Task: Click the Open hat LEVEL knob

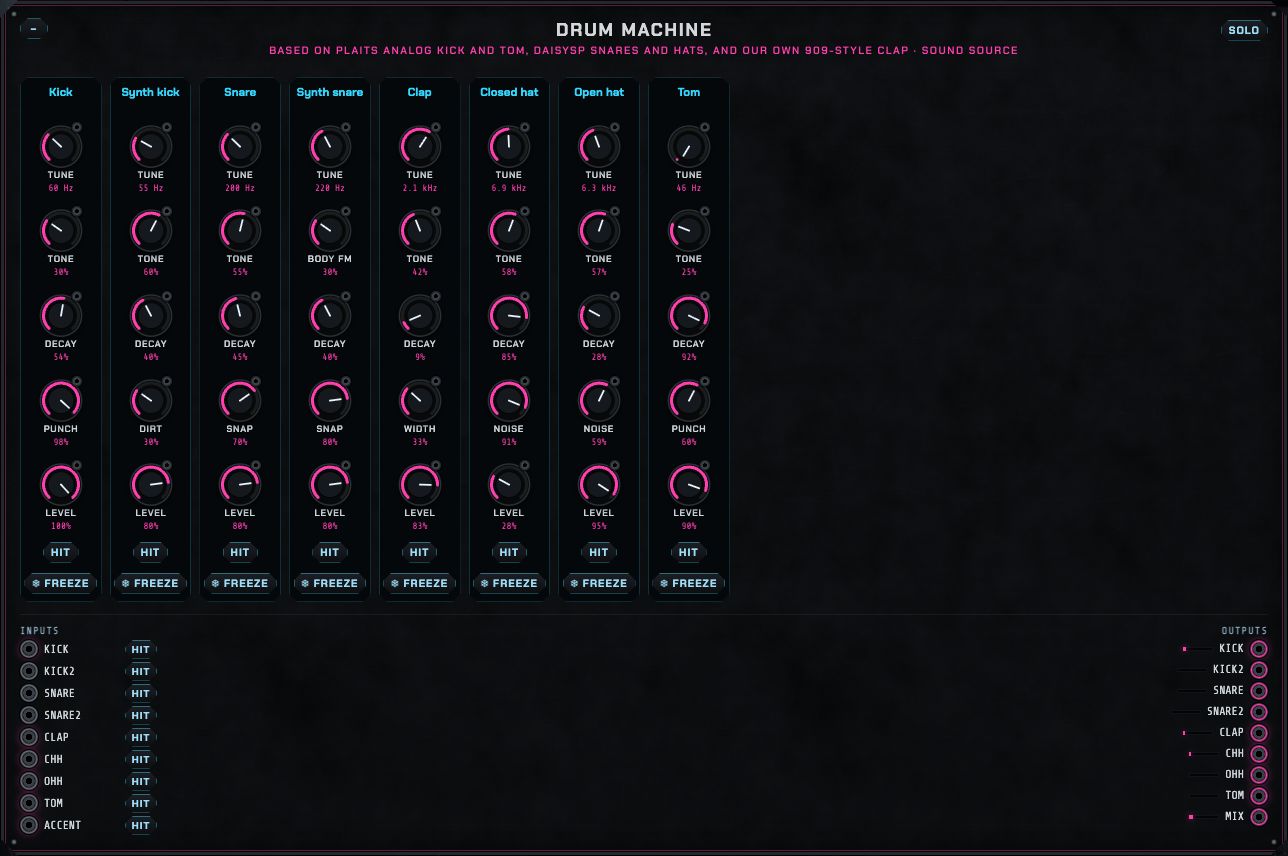Action: [599, 485]
